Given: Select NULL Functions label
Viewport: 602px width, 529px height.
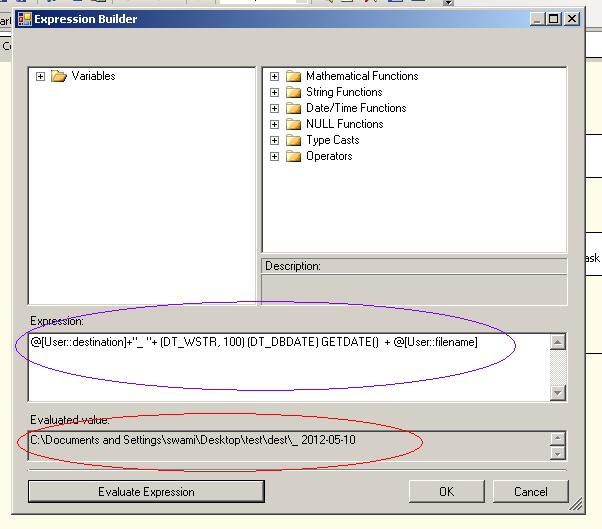Looking at the screenshot, I should pyautogui.click(x=344, y=124).
